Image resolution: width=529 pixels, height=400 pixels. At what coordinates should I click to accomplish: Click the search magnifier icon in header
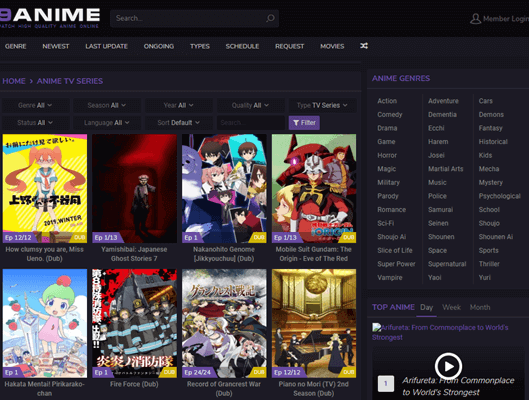coord(270,18)
